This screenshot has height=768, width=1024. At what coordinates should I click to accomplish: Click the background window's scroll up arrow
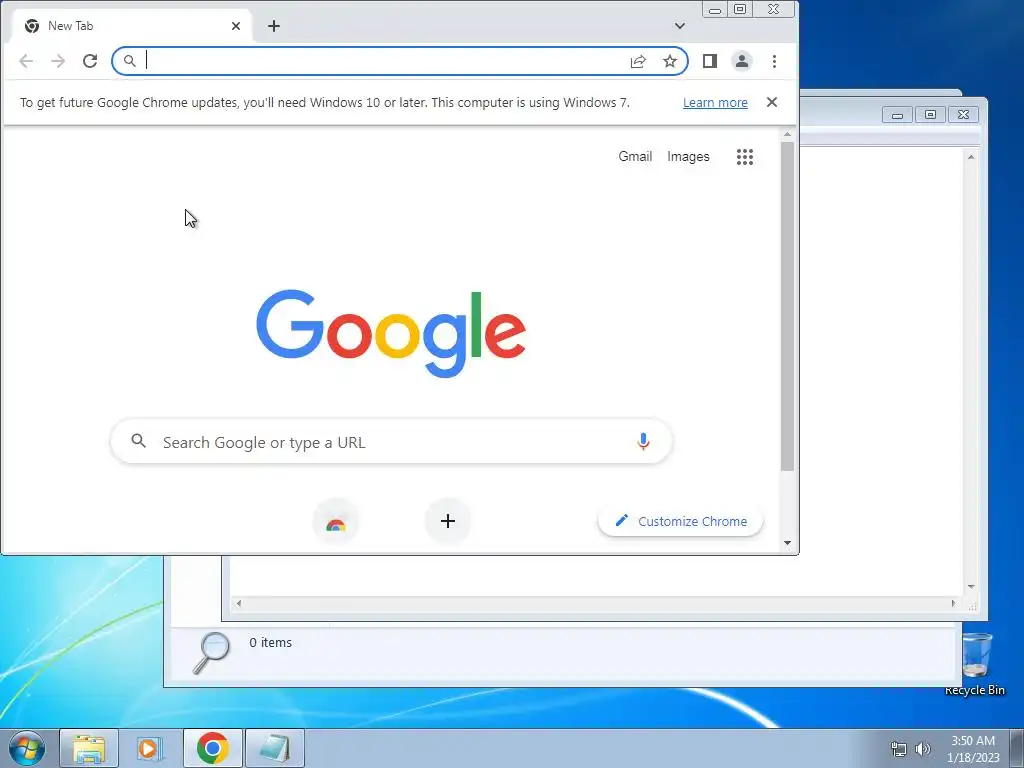coord(972,157)
